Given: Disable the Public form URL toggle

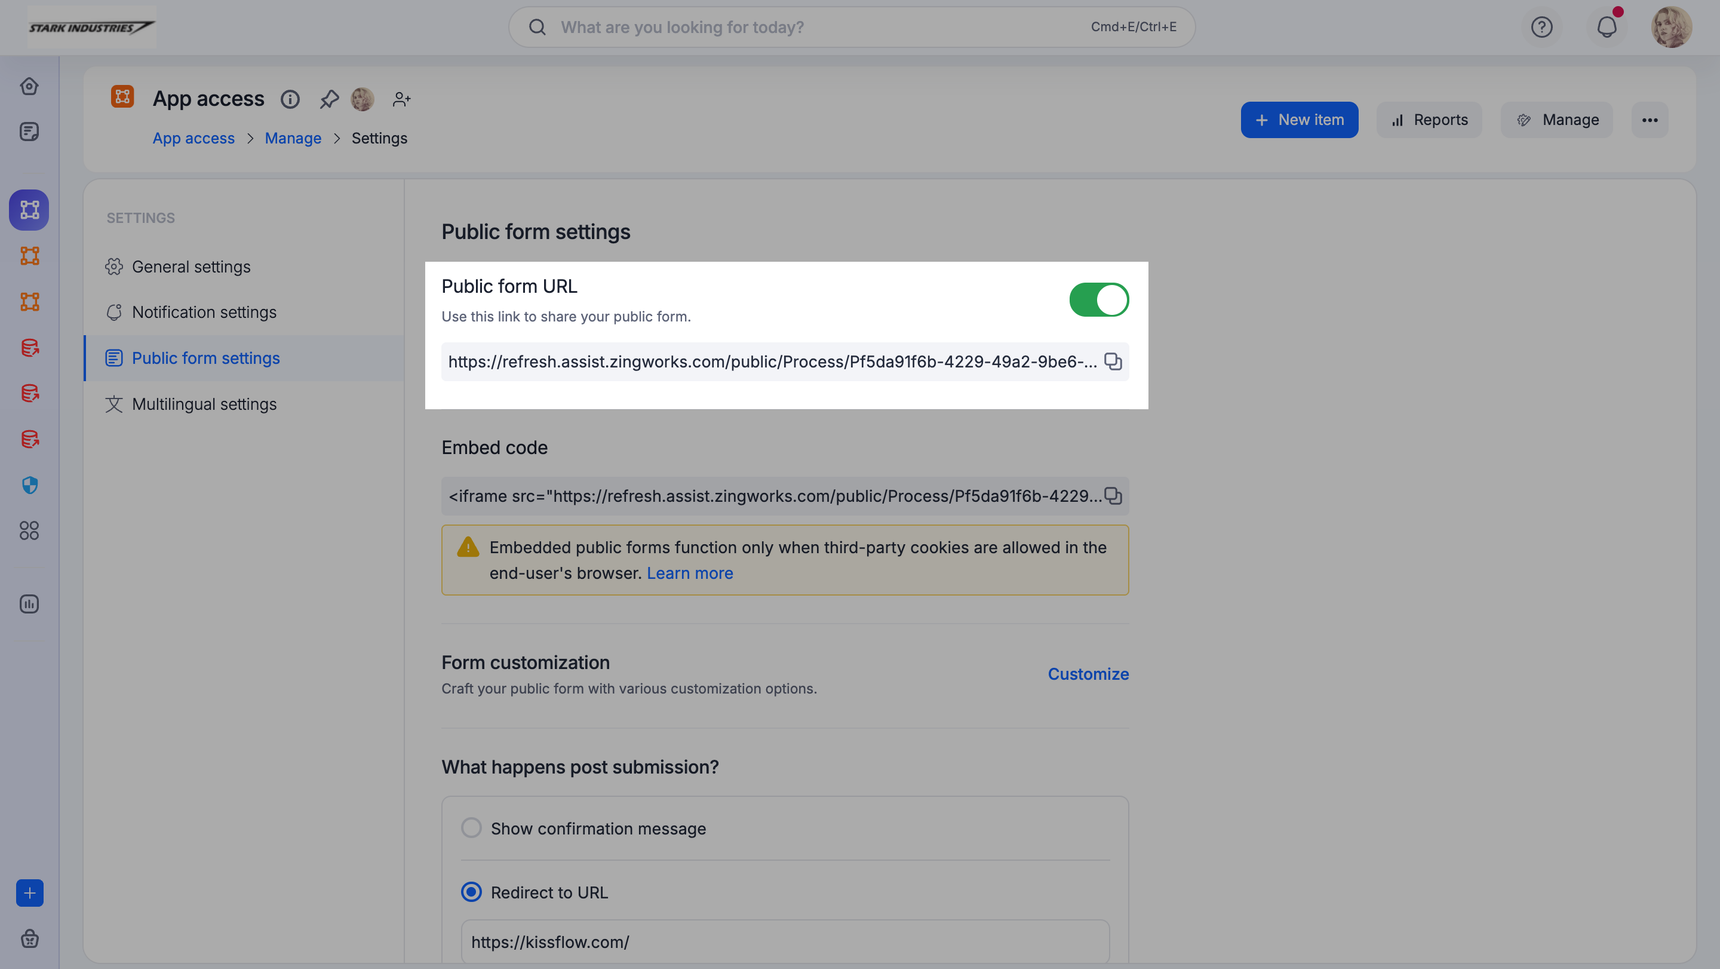Looking at the screenshot, I should (x=1098, y=300).
